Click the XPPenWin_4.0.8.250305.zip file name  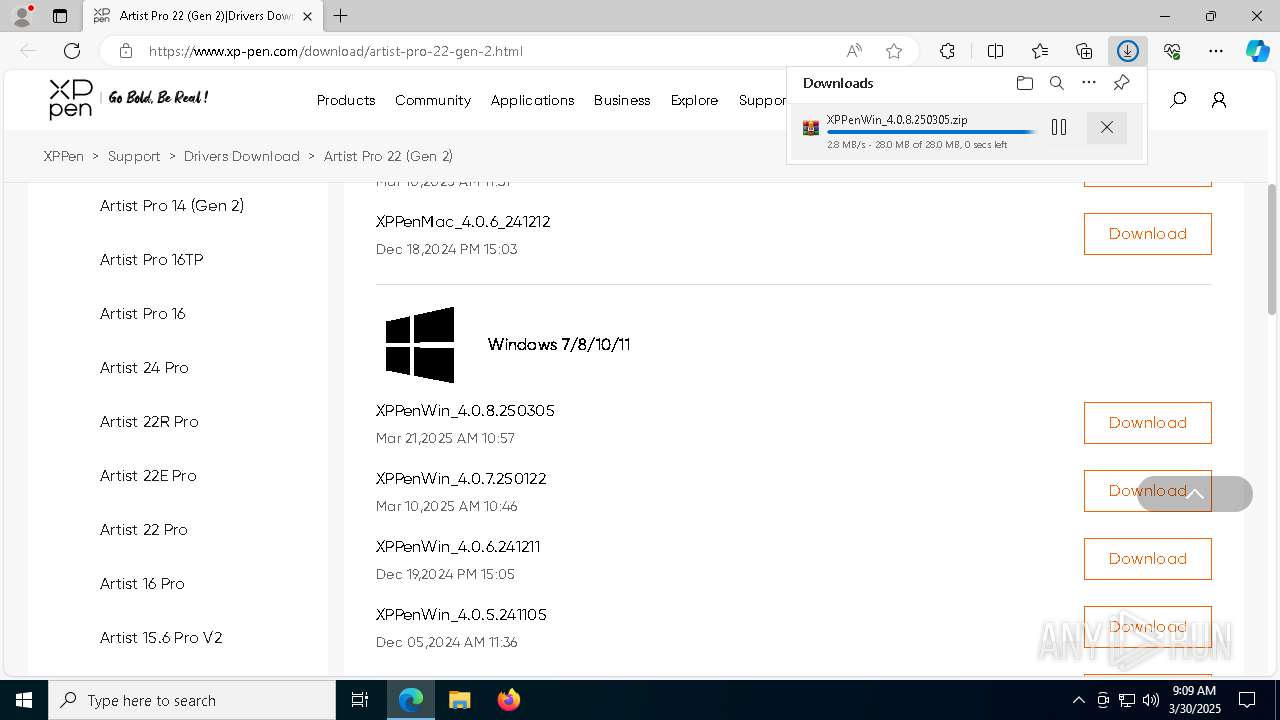click(x=897, y=120)
